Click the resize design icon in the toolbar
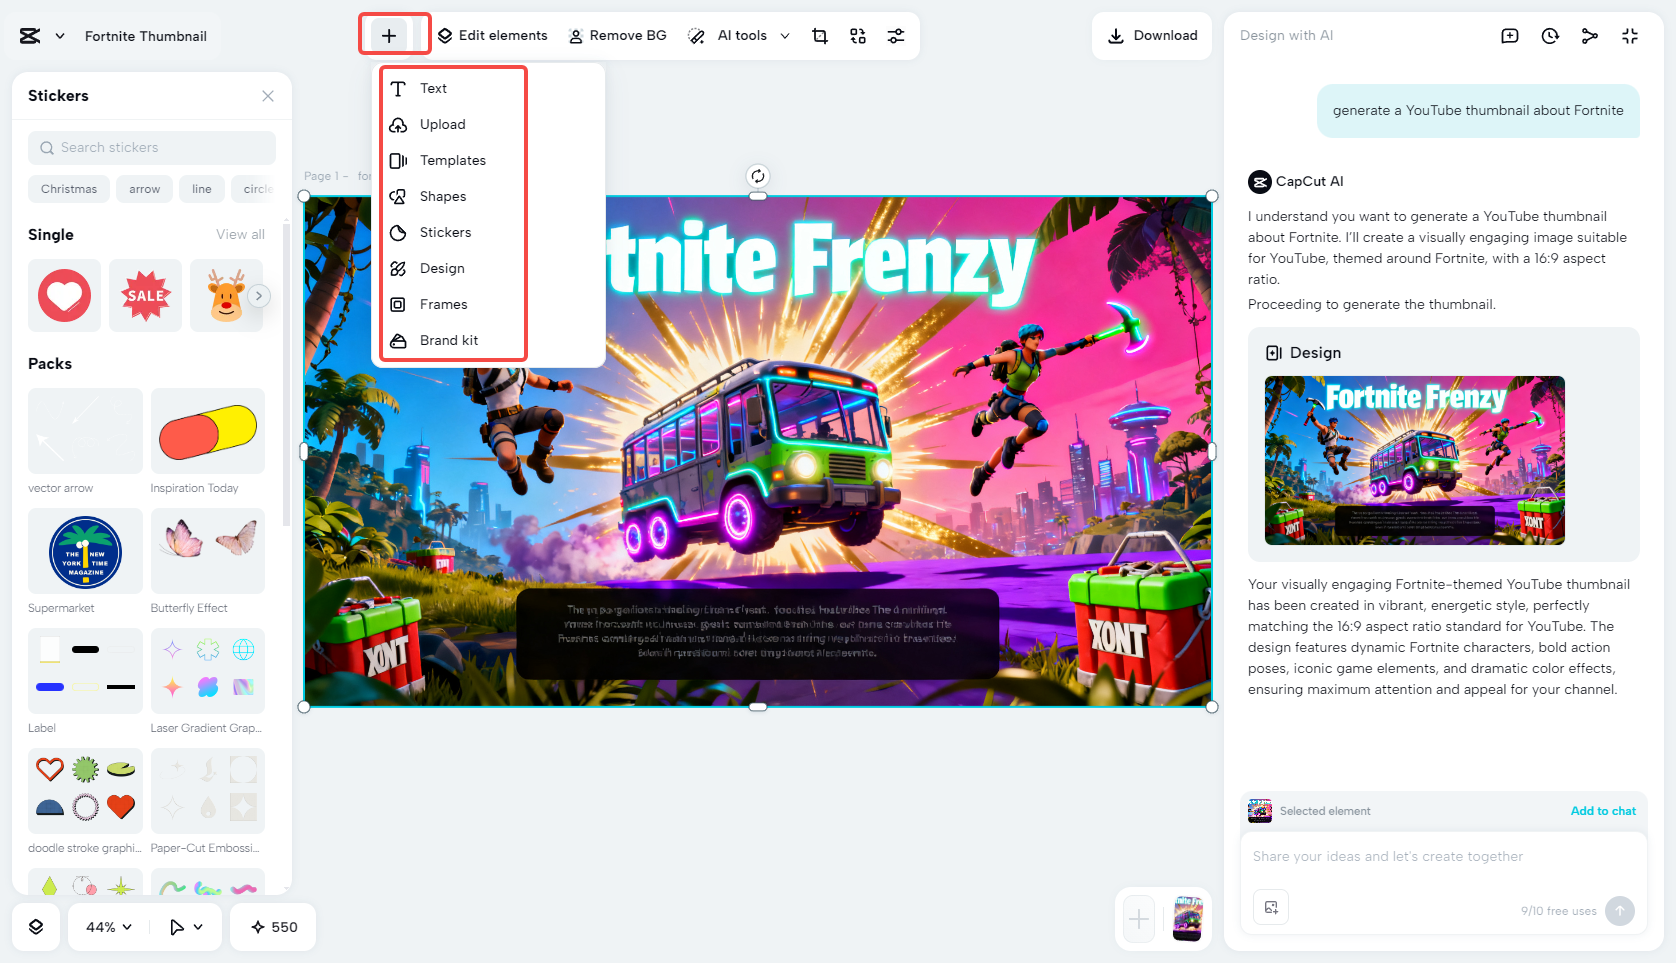This screenshot has height=963, width=1676. pyautogui.click(x=857, y=35)
